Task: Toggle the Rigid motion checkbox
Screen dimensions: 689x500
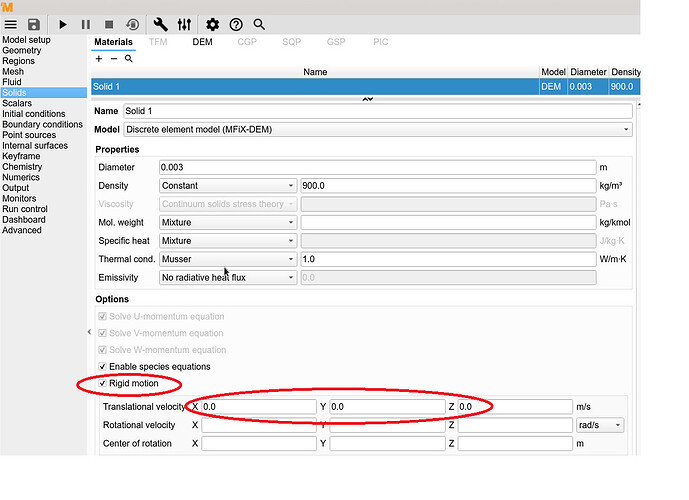Action: 102,383
